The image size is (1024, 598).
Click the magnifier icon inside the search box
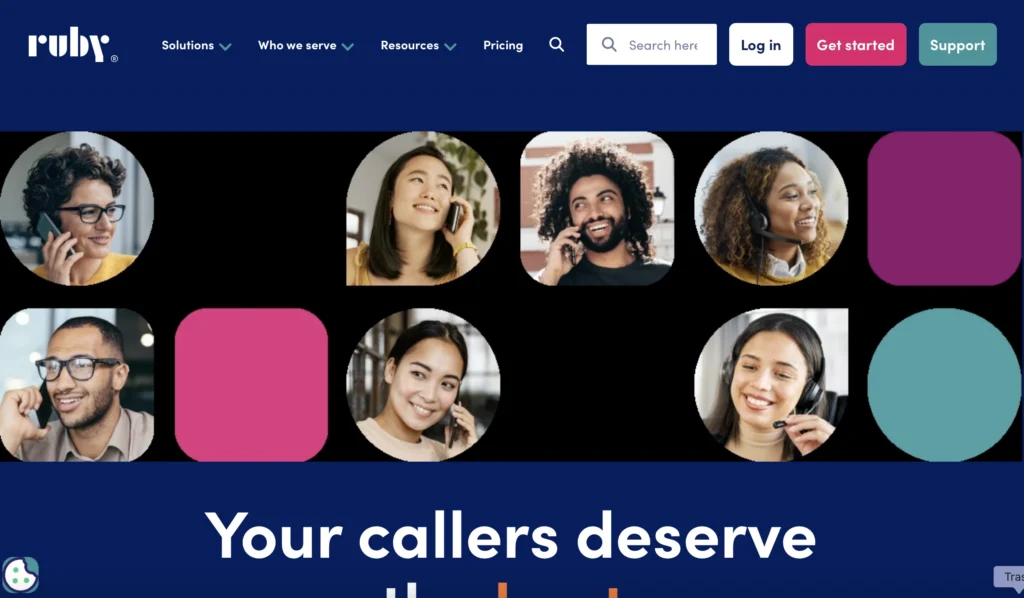point(609,44)
